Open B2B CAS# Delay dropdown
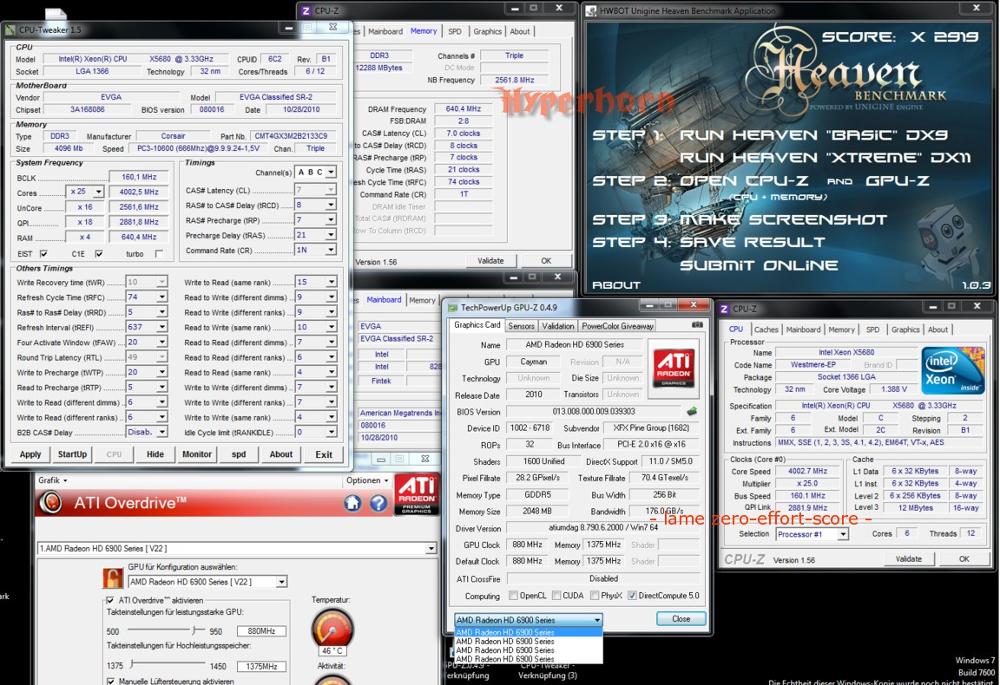Screen dimensions: 1000x685 (x=162, y=432)
